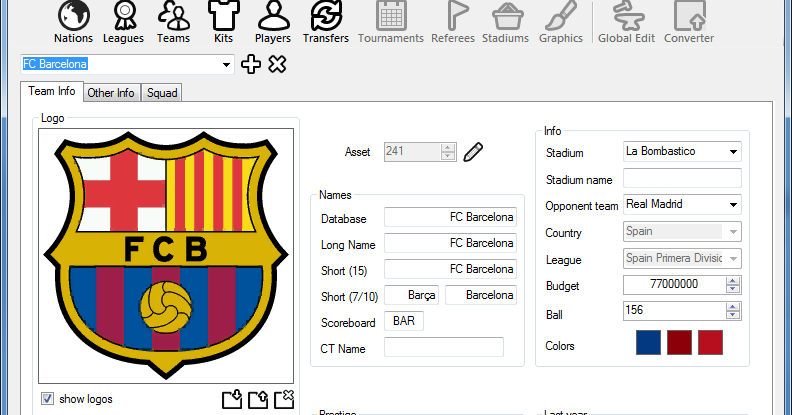This screenshot has width=792, height=415.
Task: Increase Ball number with up arrow
Action: point(733,306)
